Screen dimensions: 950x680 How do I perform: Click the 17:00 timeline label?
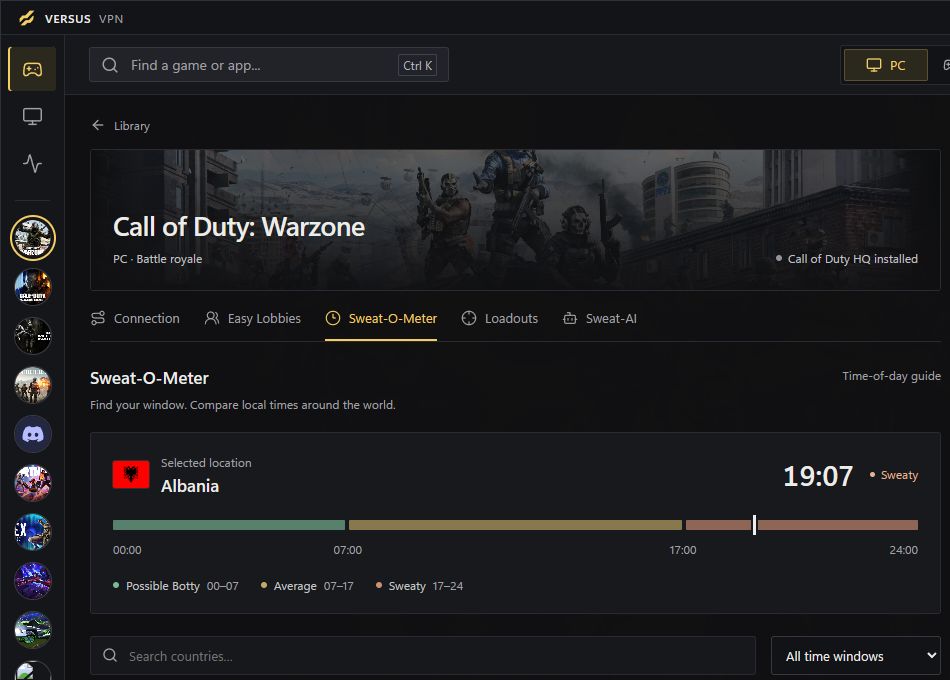click(x=683, y=550)
